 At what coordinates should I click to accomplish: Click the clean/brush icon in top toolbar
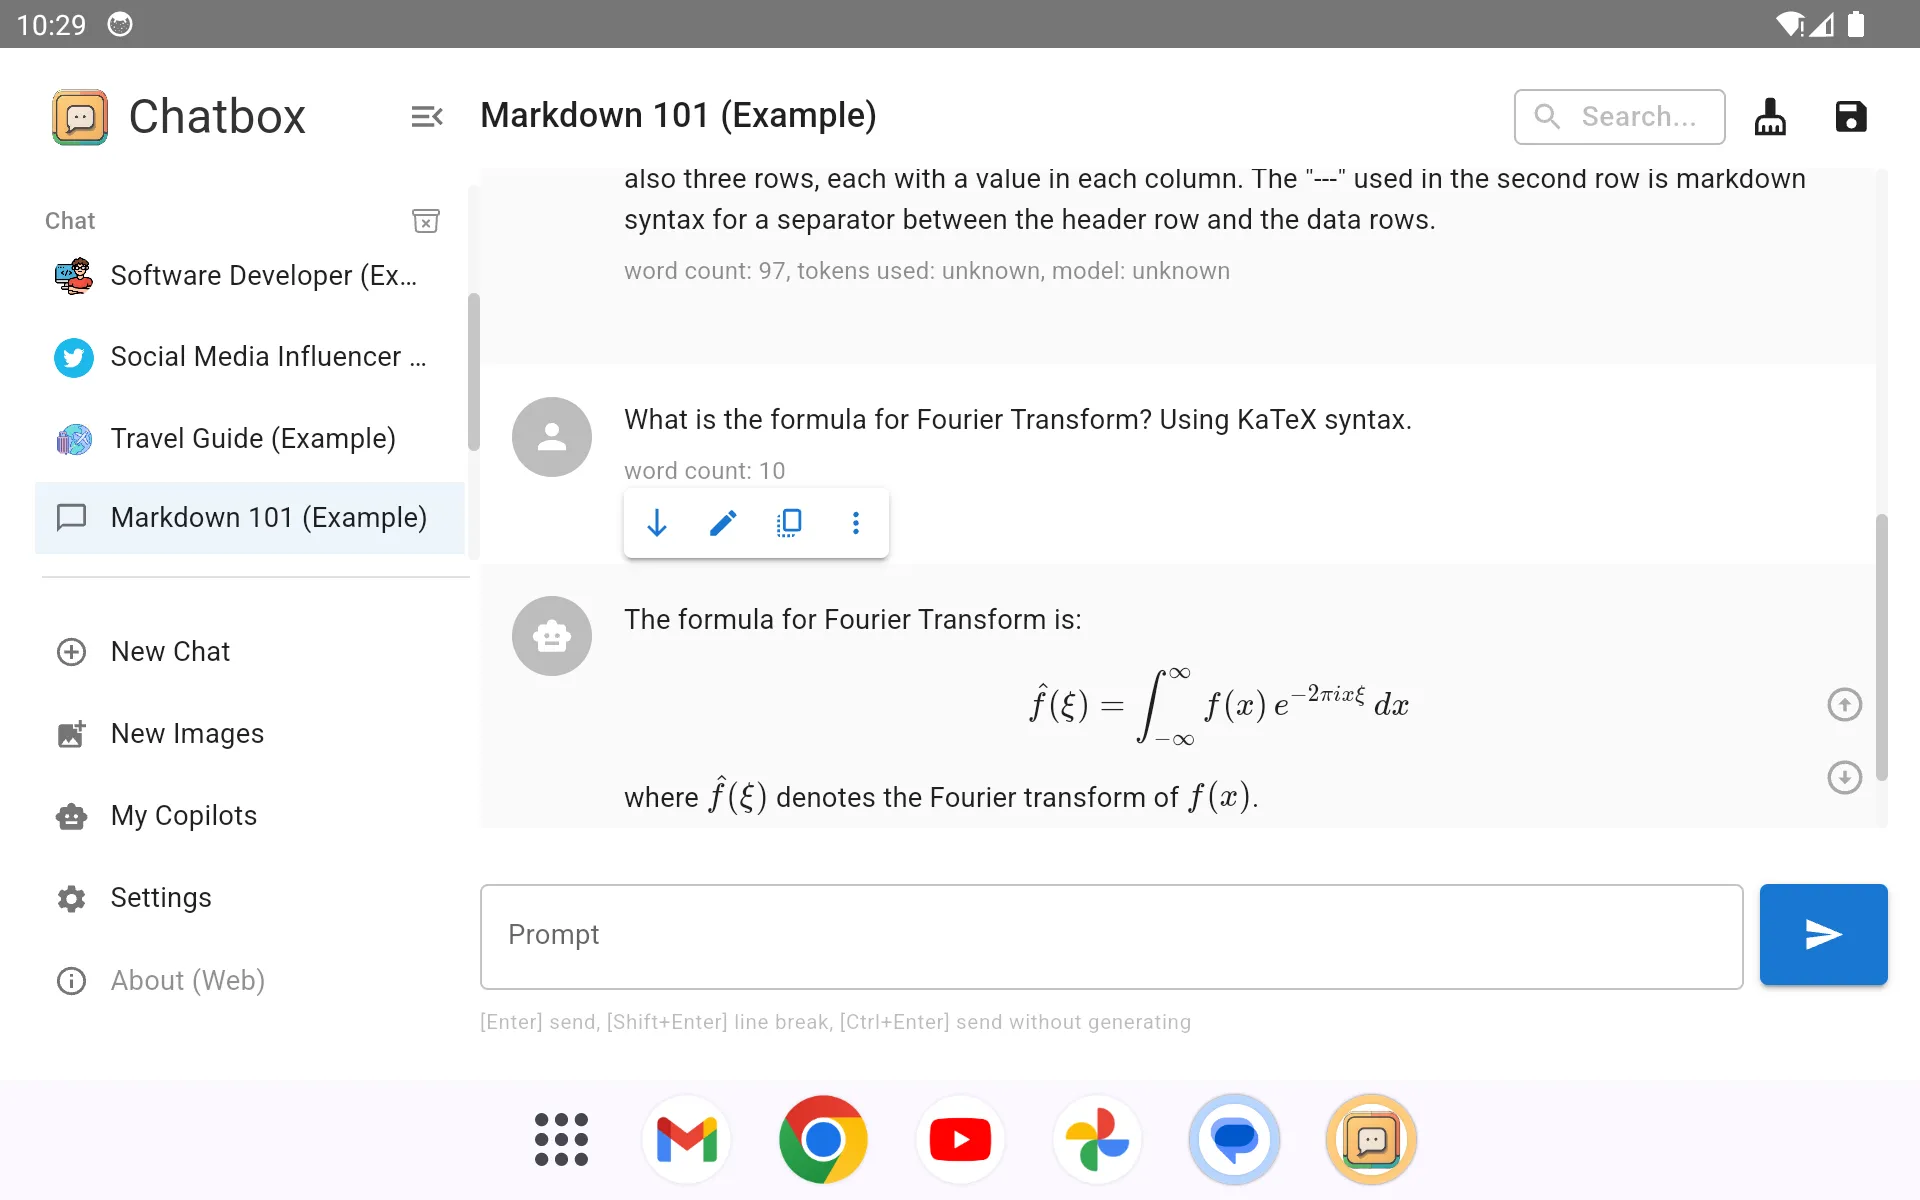click(x=1771, y=115)
